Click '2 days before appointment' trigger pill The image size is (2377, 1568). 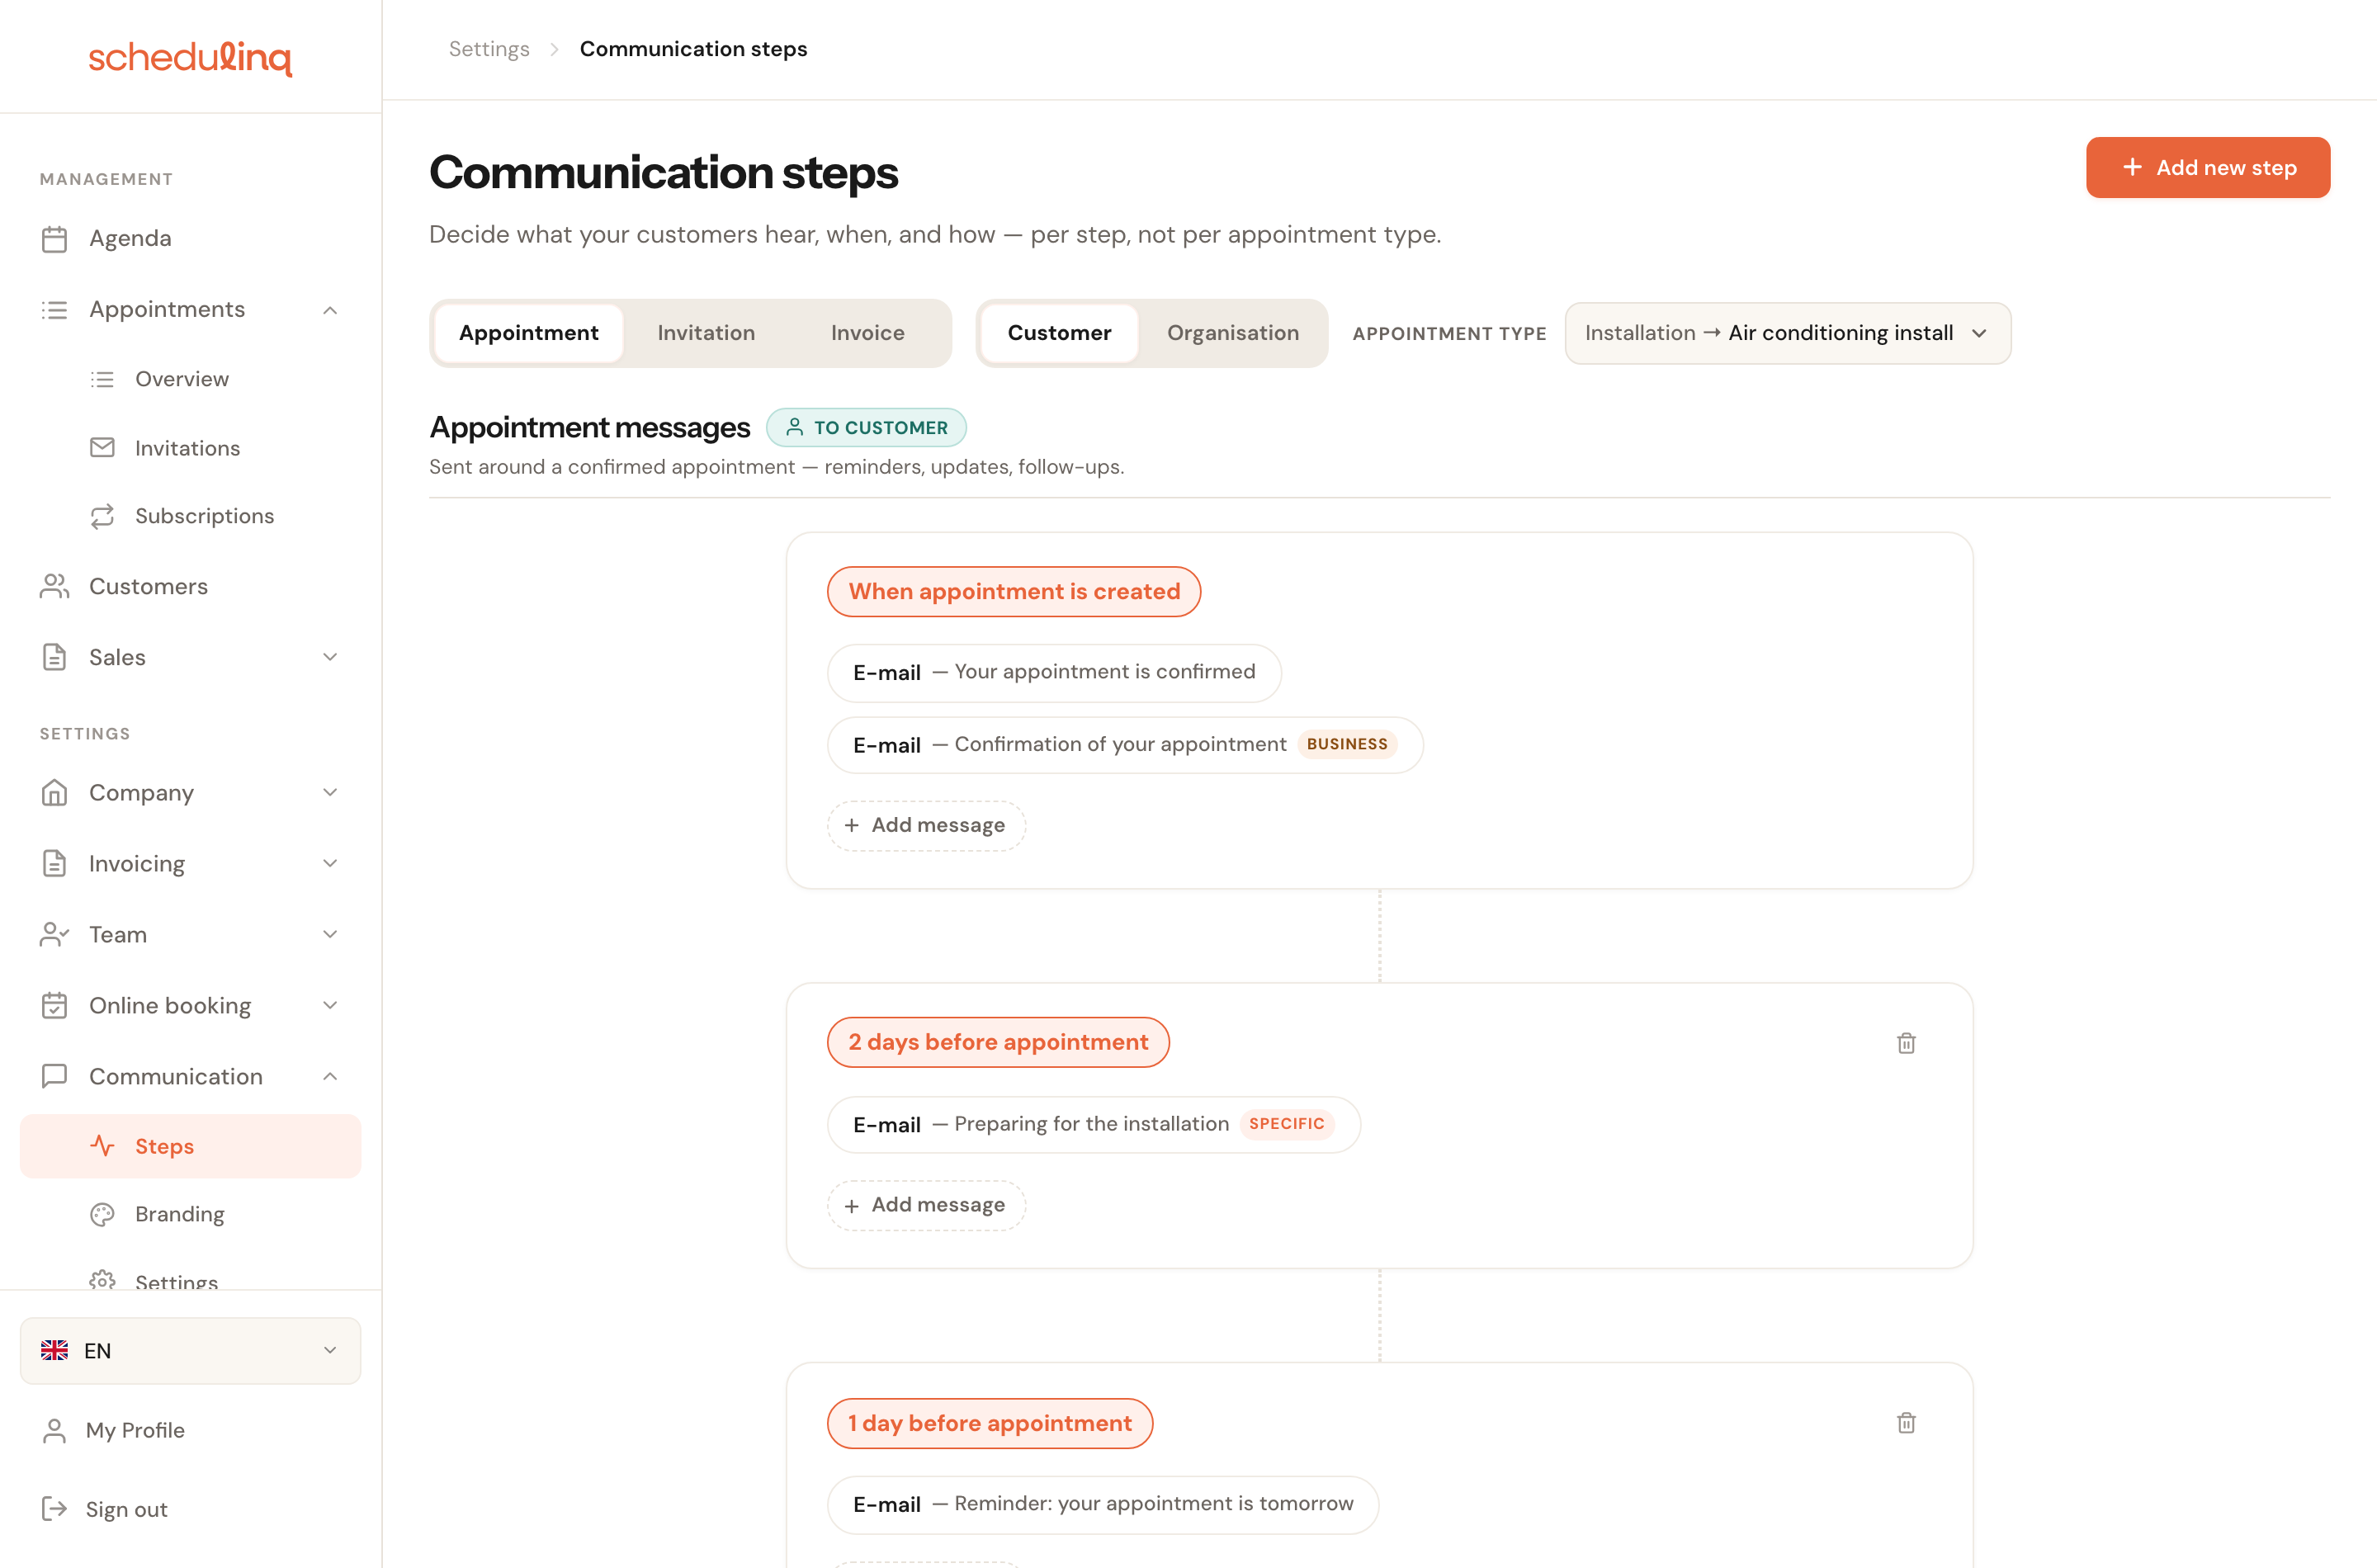point(998,1042)
